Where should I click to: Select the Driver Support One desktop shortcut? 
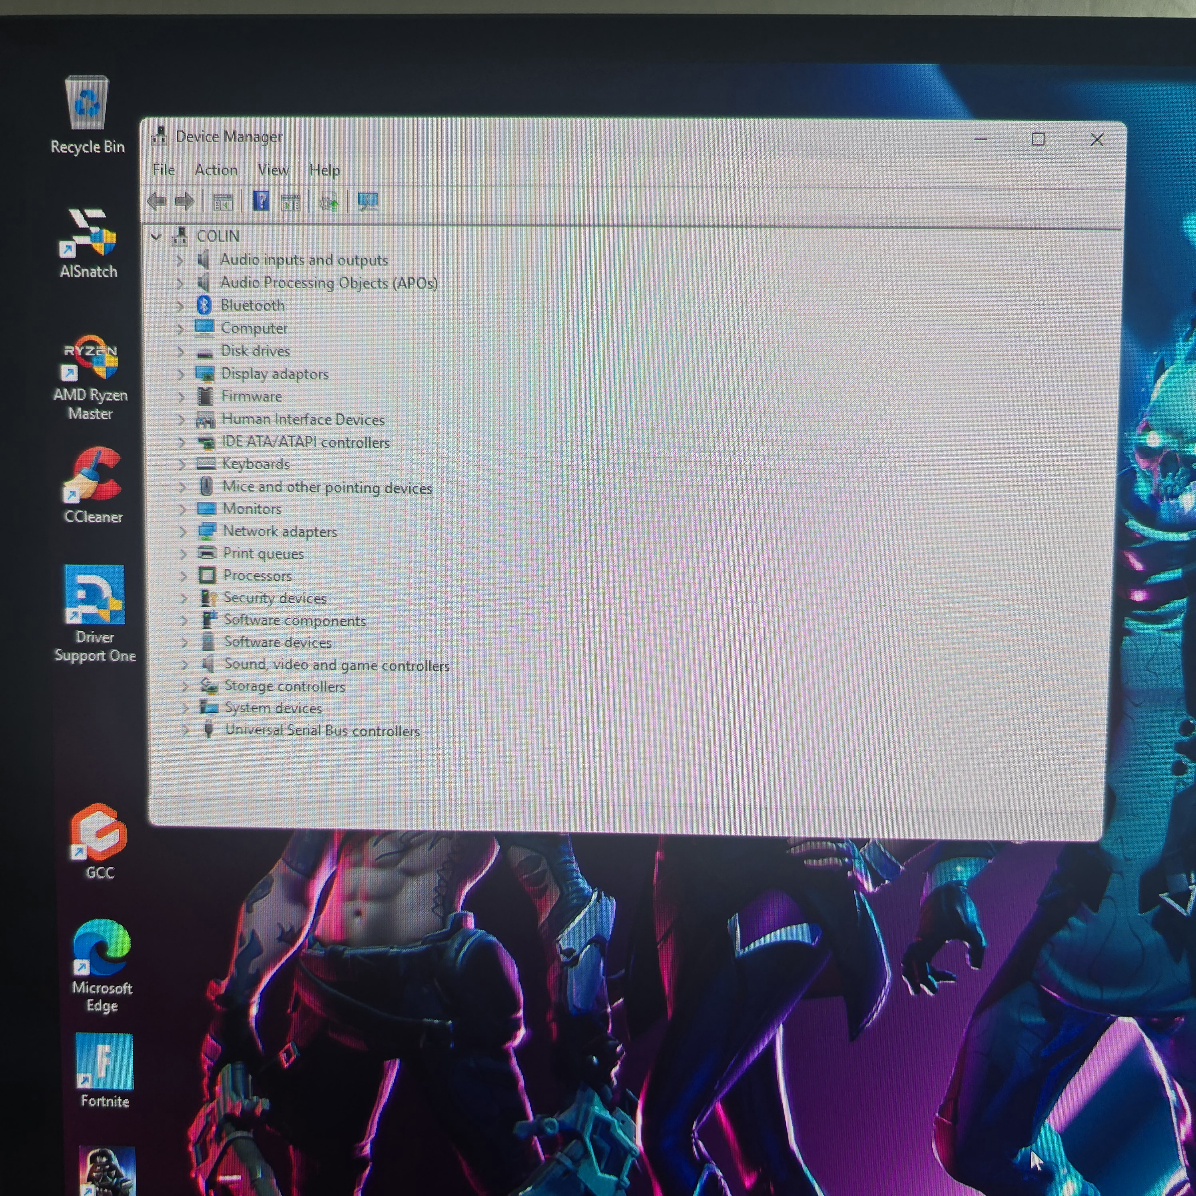pos(95,614)
